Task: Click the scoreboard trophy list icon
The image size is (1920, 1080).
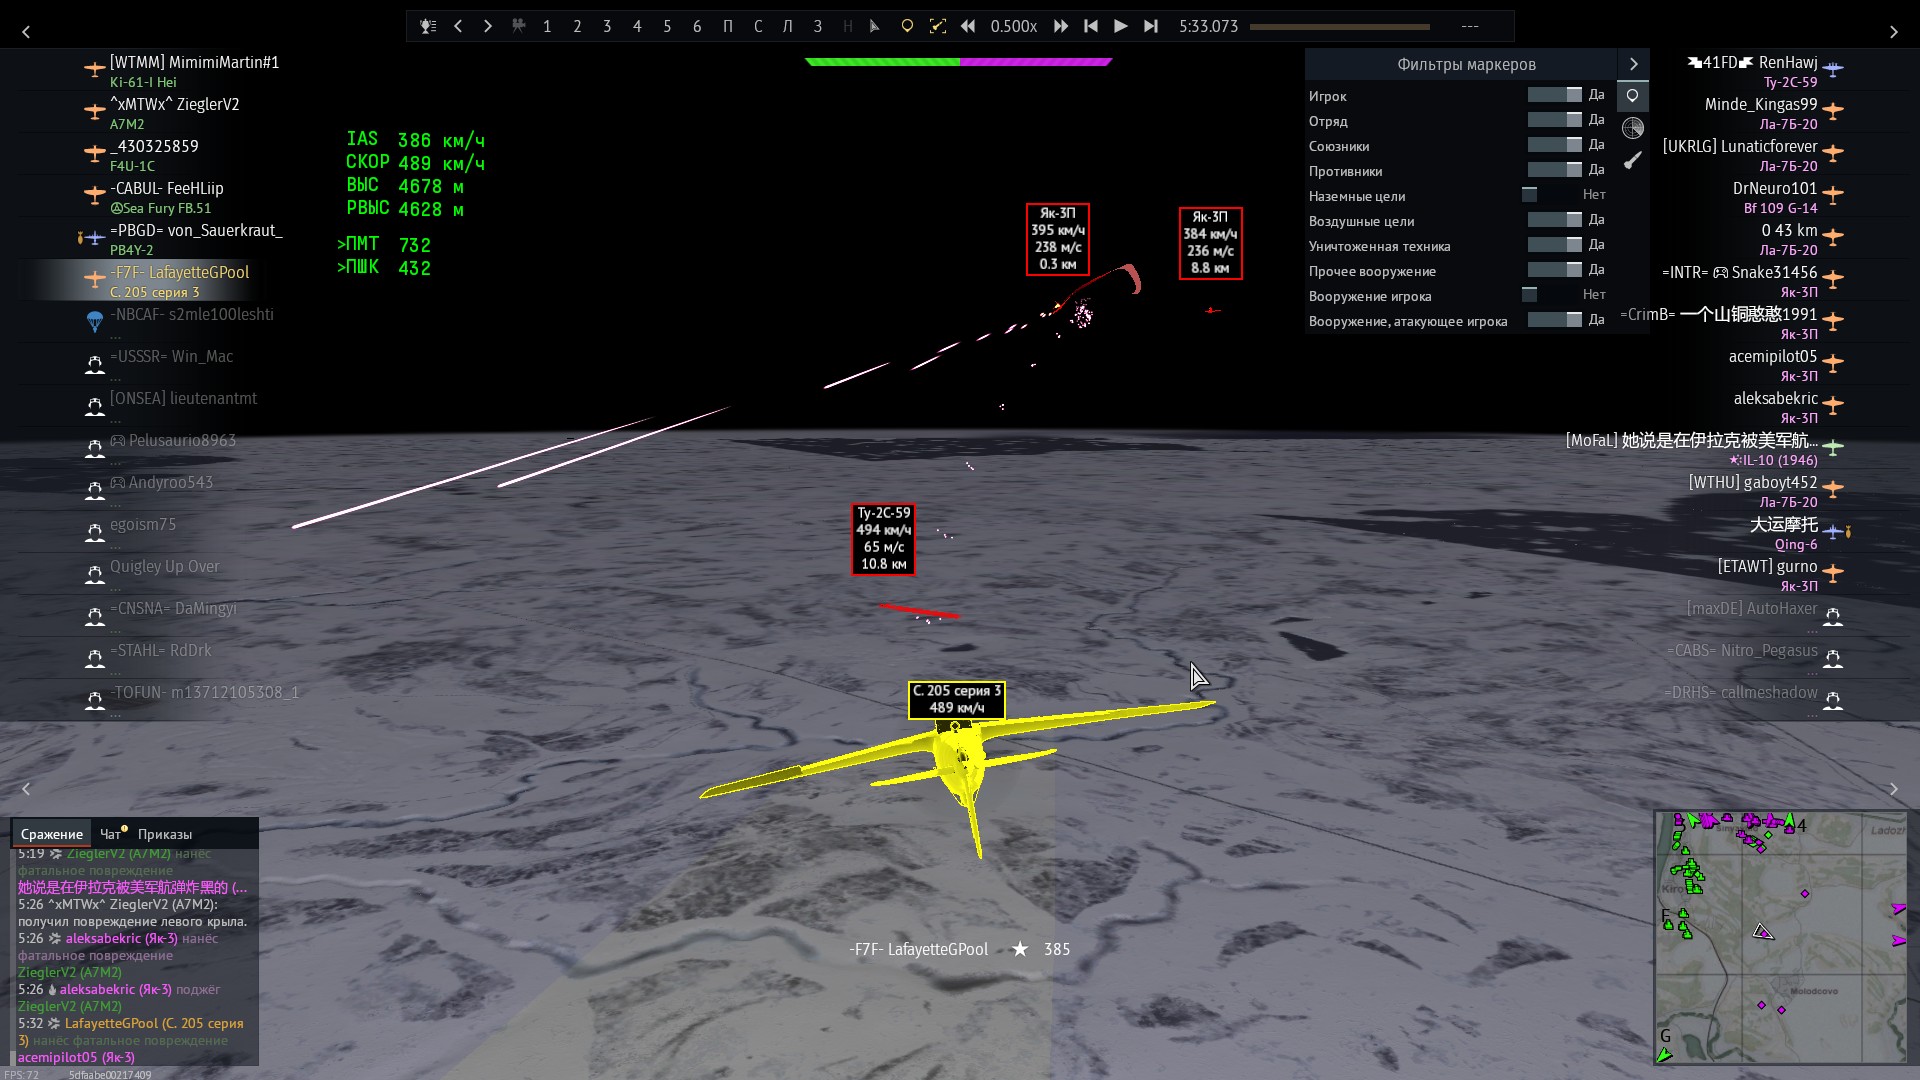Action: pyautogui.click(x=428, y=26)
